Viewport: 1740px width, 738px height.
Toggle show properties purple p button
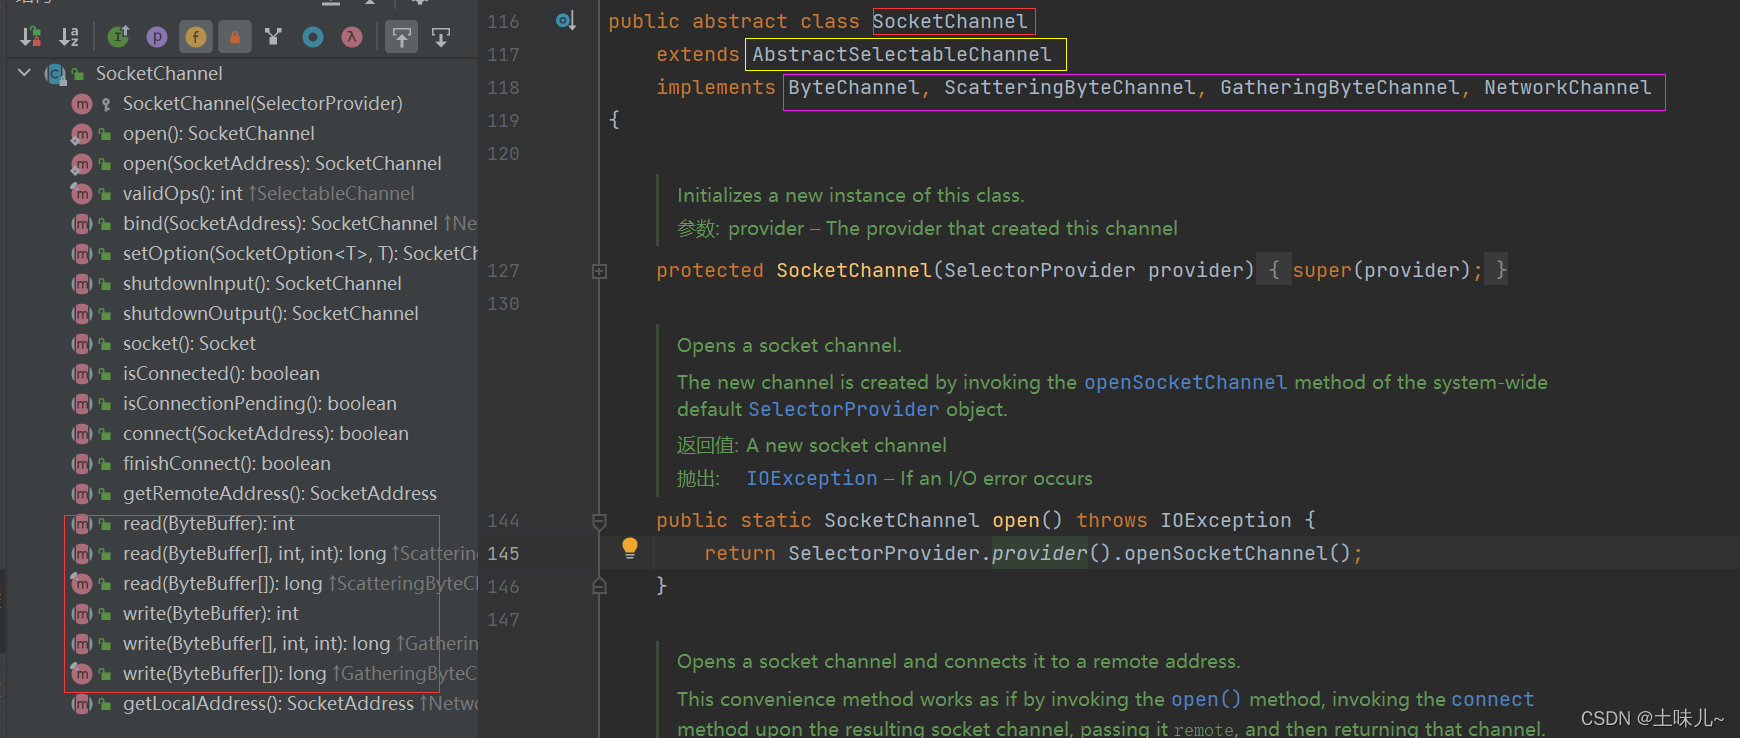[157, 37]
